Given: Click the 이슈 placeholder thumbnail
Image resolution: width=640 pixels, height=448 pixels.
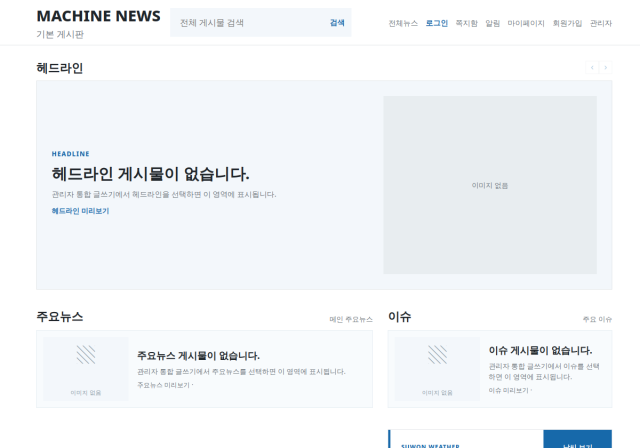Looking at the screenshot, I should click(437, 369).
